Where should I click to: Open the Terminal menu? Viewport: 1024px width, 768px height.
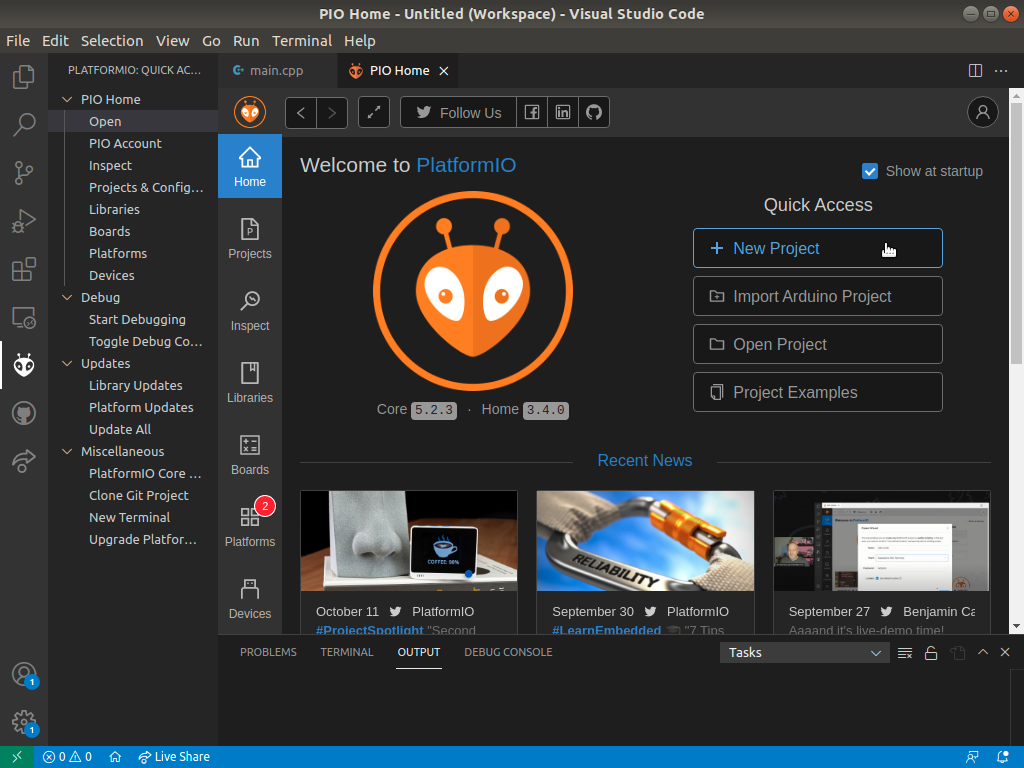[x=301, y=41]
